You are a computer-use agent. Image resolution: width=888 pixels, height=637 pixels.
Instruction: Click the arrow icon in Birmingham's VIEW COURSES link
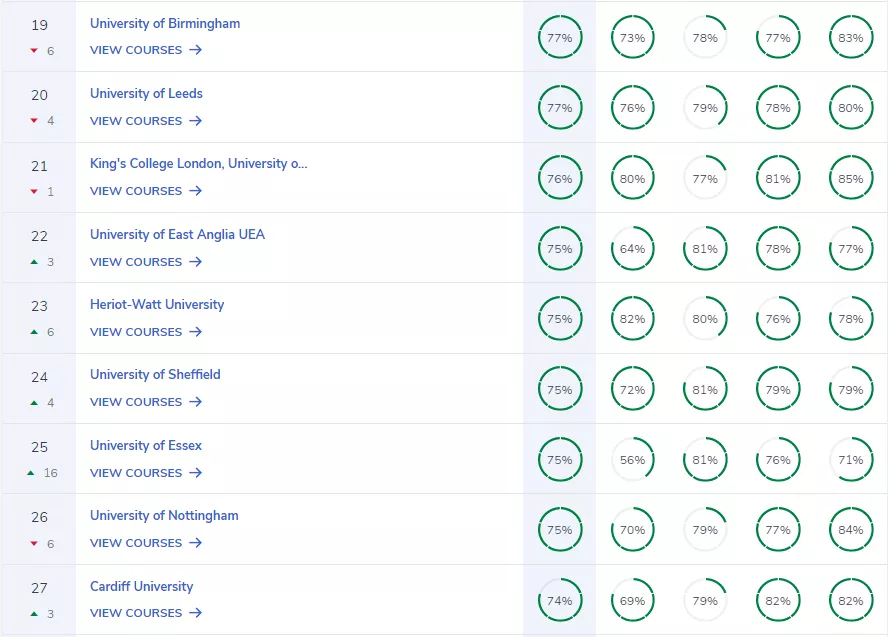point(198,50)
